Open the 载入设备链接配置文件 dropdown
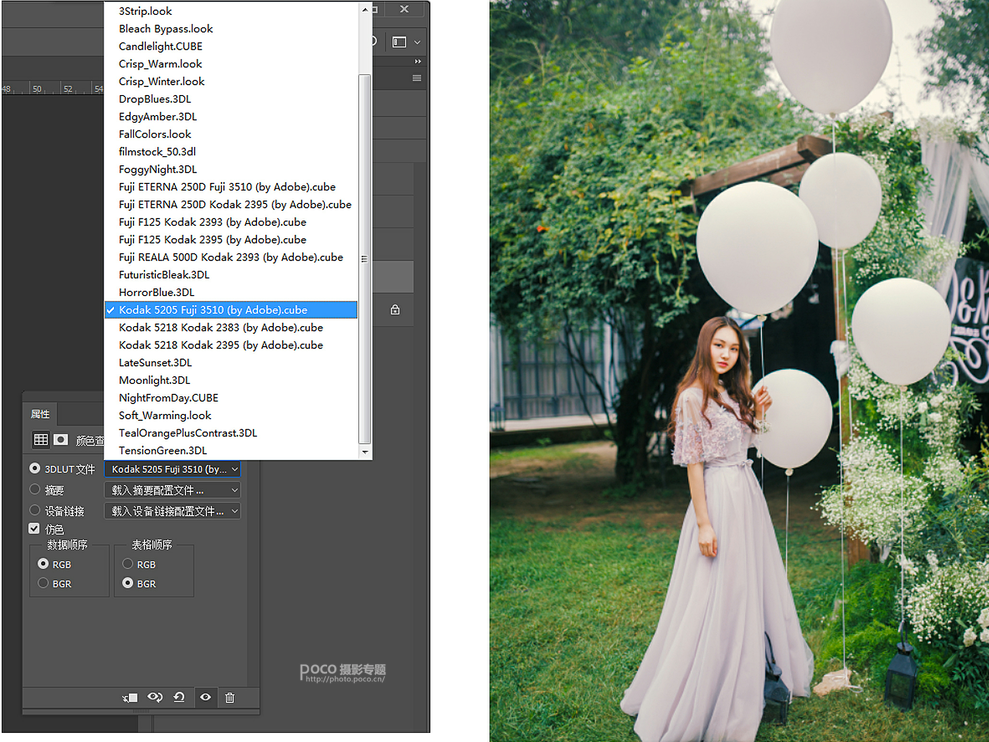This screenshot has height=742, width=989. point(173,511)
